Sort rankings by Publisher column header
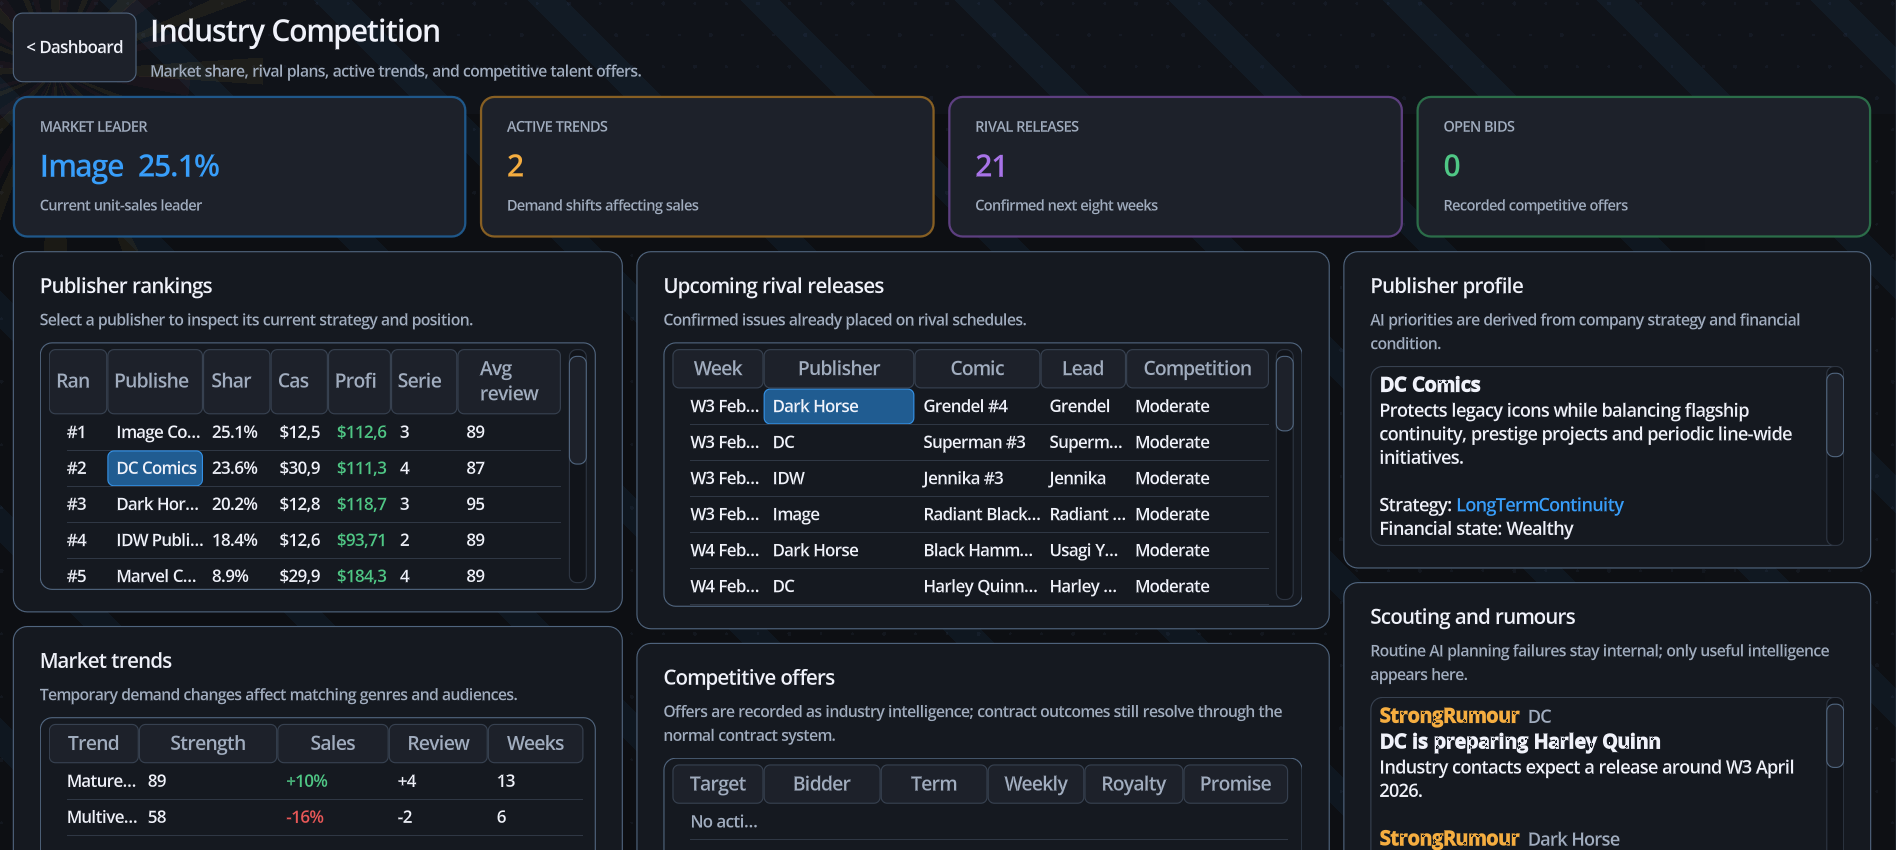 [x=154, y=381]
